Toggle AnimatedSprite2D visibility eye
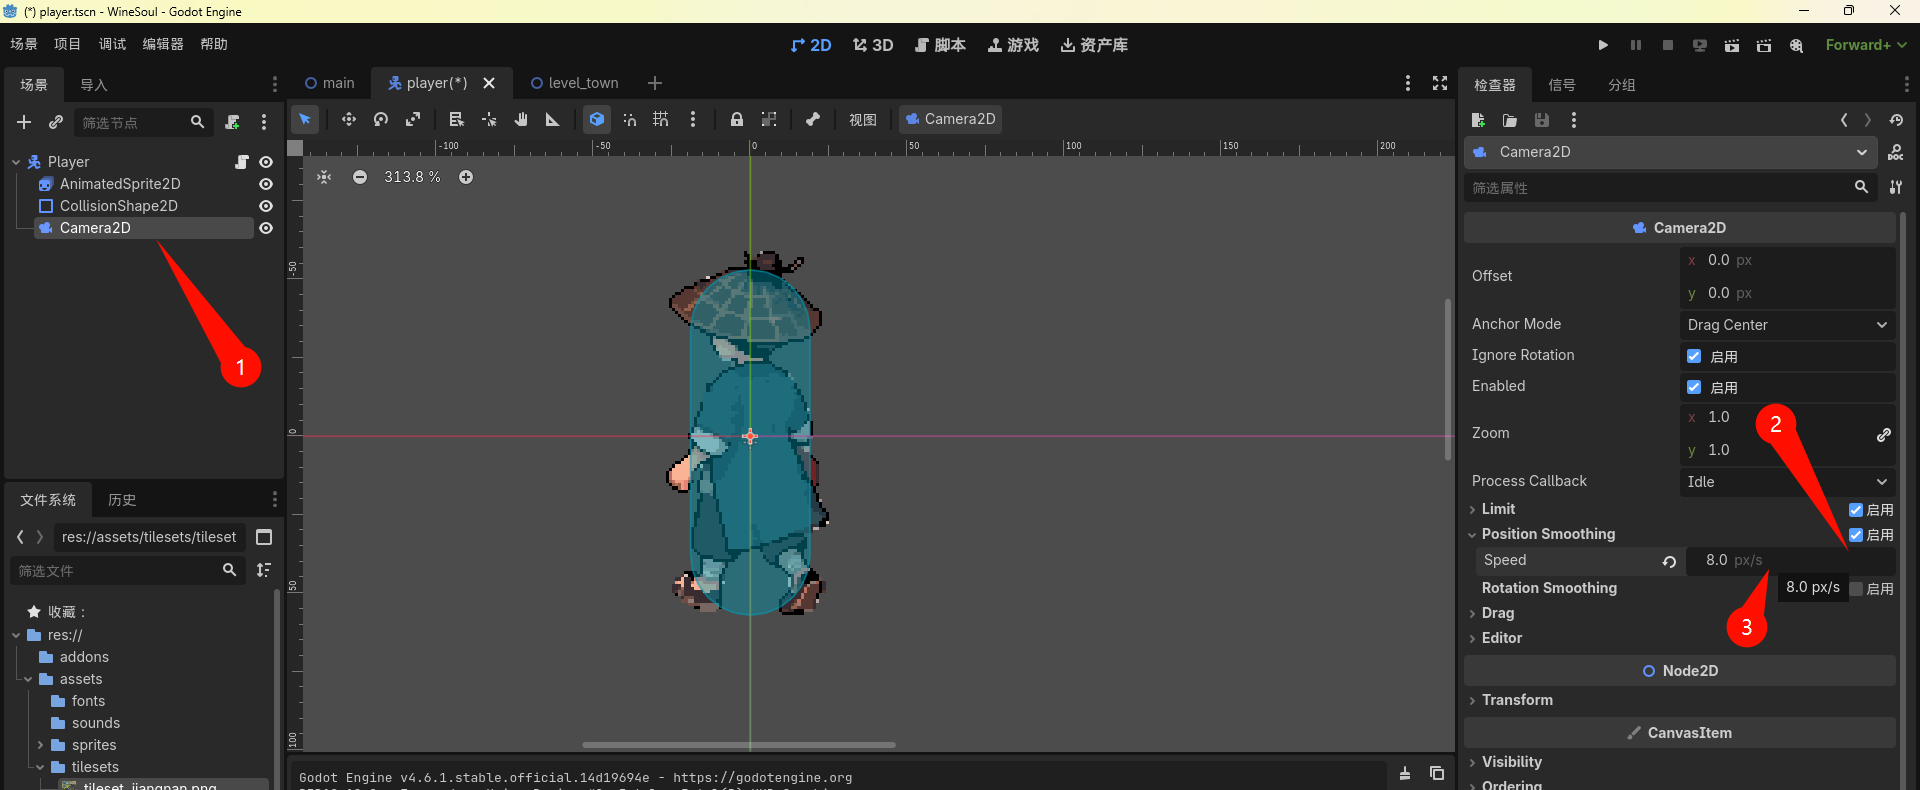Screen dimensions: 1920x790 click(x=266, y=184)
